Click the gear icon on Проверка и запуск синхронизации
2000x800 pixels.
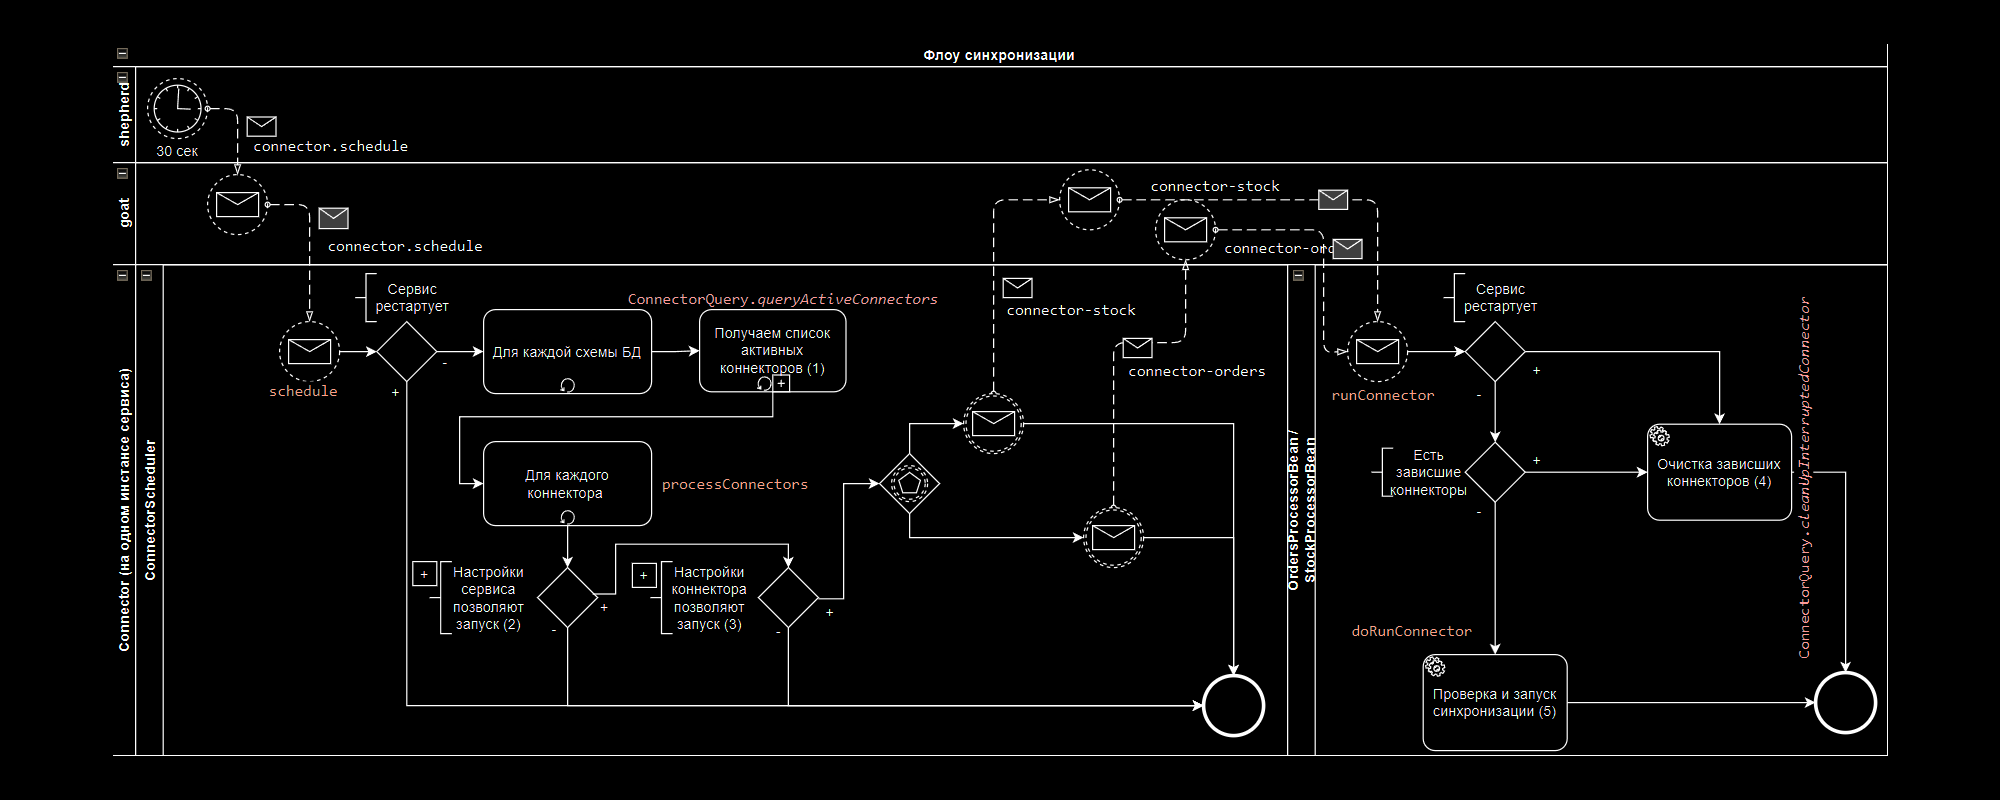tap(1435, 666)
